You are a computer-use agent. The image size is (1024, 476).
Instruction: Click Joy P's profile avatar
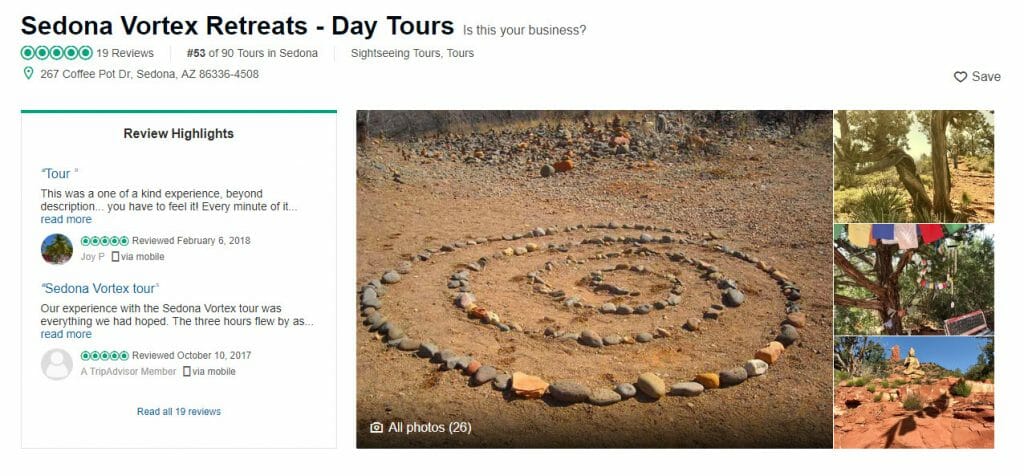57,249
